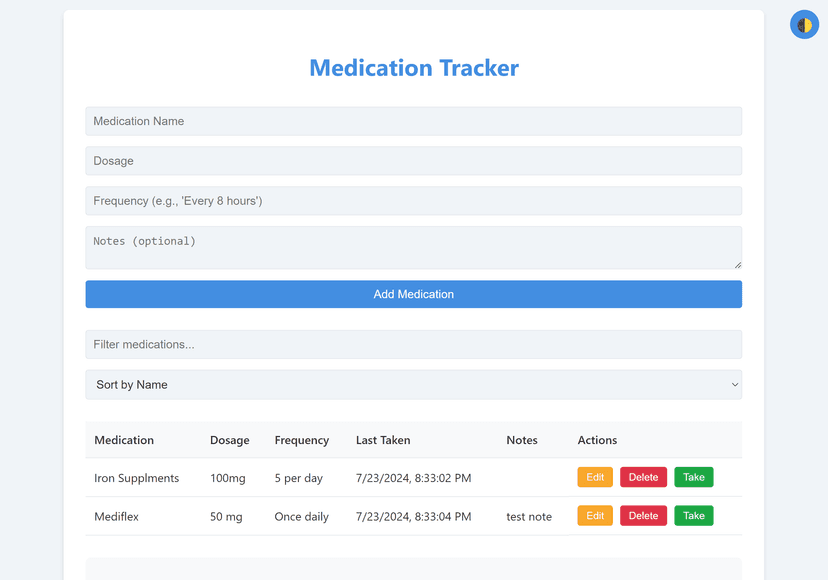Click the Frequency column header
The height and width of the screenshot is (580, 828).
(302, 440)
